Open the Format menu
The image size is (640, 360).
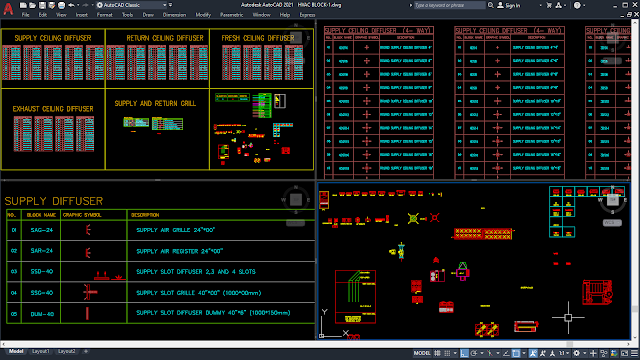104,15
